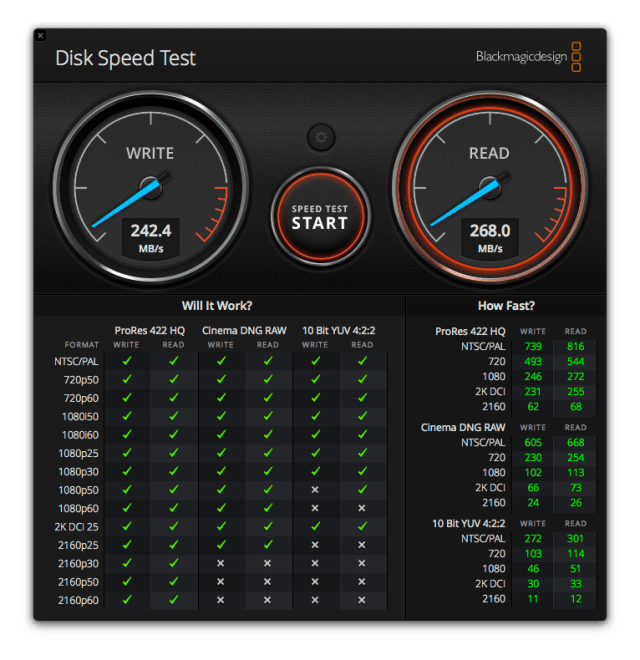Click the "How Fast?" panel heading
This screenshot has height=660, width=640.
tap(506, 306)
